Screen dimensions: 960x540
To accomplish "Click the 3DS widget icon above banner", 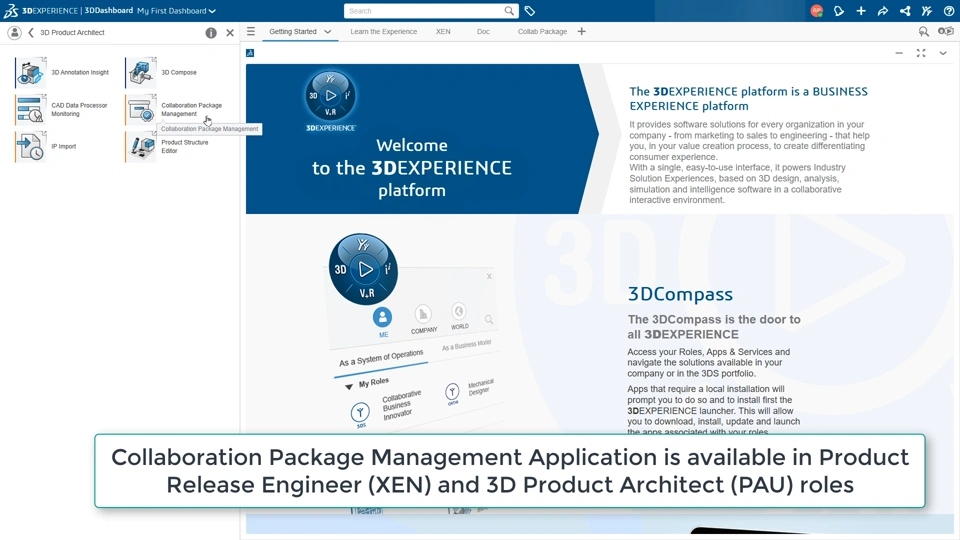I will pyautogui.click(x=250, y=53).
